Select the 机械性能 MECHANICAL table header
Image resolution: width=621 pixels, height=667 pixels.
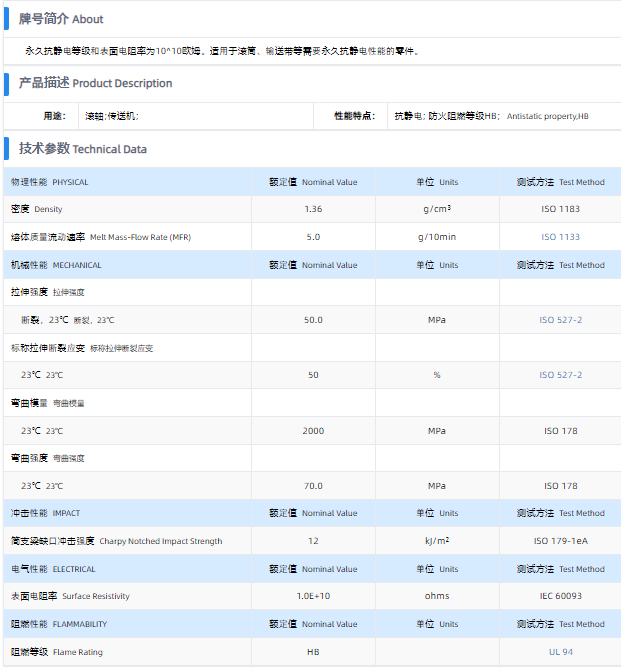pos(56,265)
